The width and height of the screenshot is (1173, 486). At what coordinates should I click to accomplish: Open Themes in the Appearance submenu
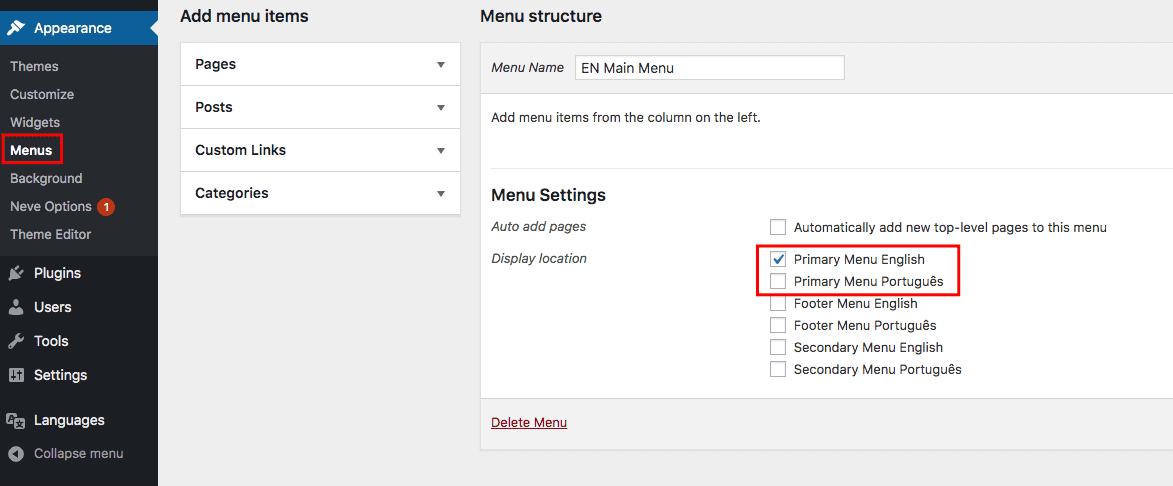[34, 67]
